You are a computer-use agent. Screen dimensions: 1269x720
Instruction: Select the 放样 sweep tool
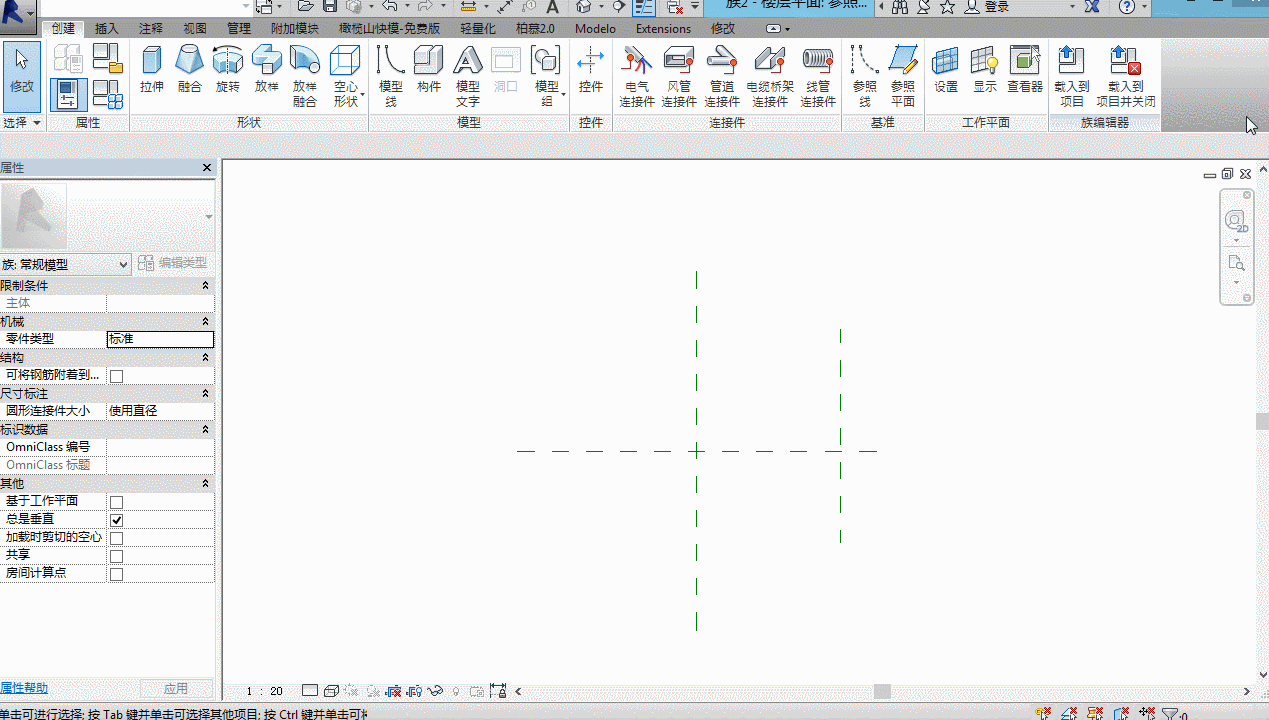click(x=267, y=69)
